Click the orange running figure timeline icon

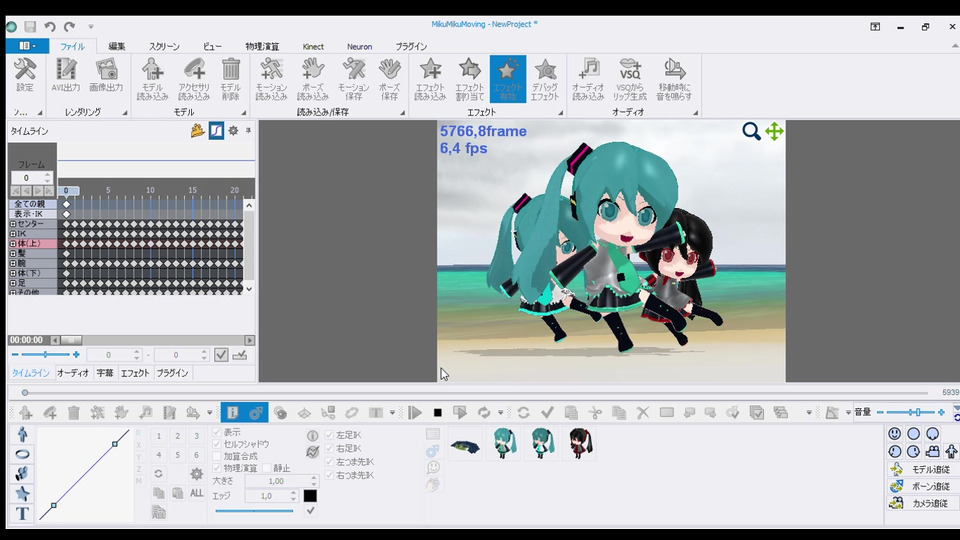tap(197, 130)
